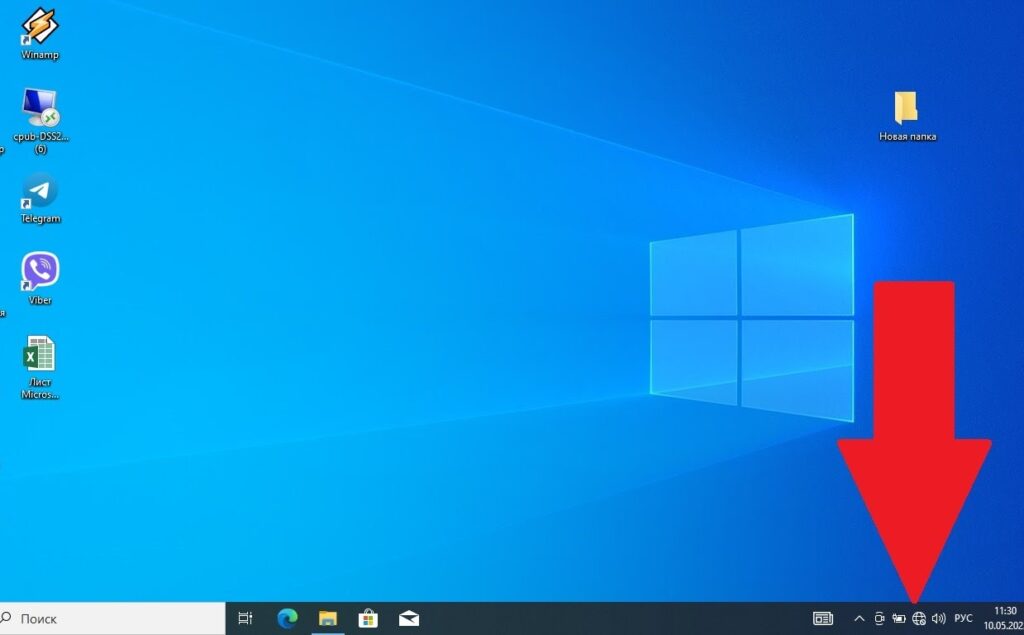Click the Поиск search box on the taskbar

[x=112, y=618]
